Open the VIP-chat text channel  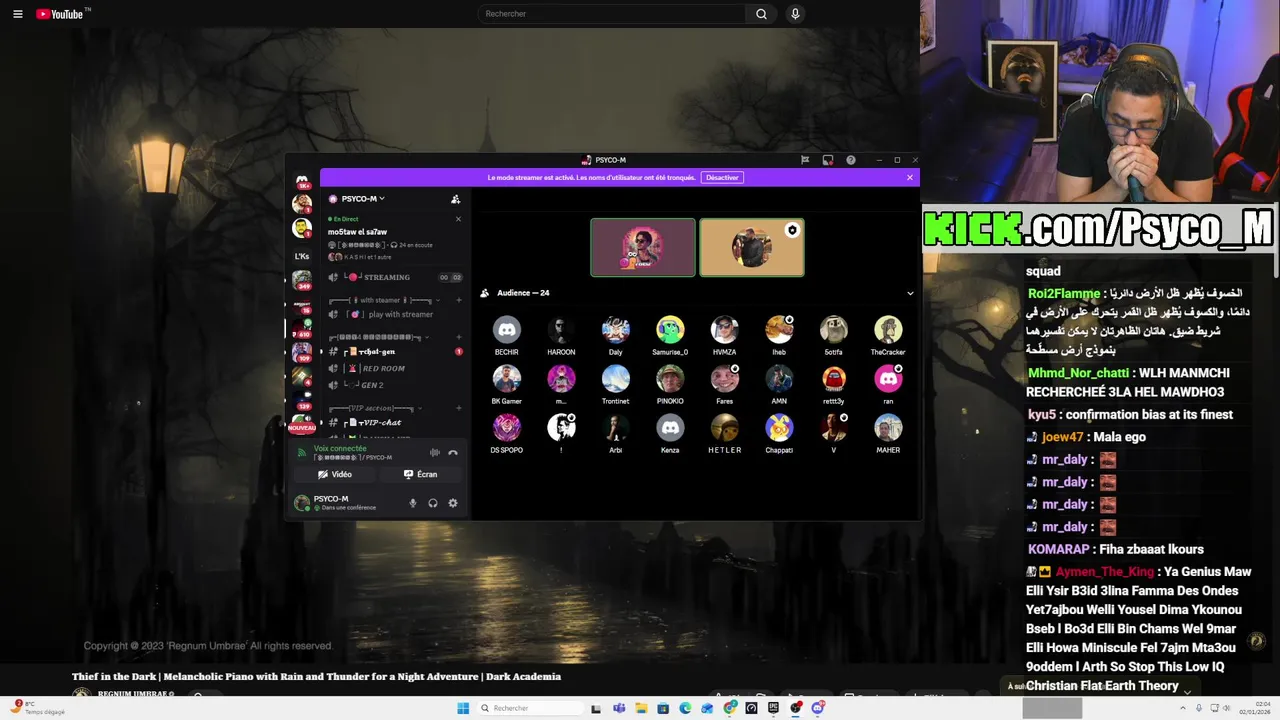tap(394, 423)
